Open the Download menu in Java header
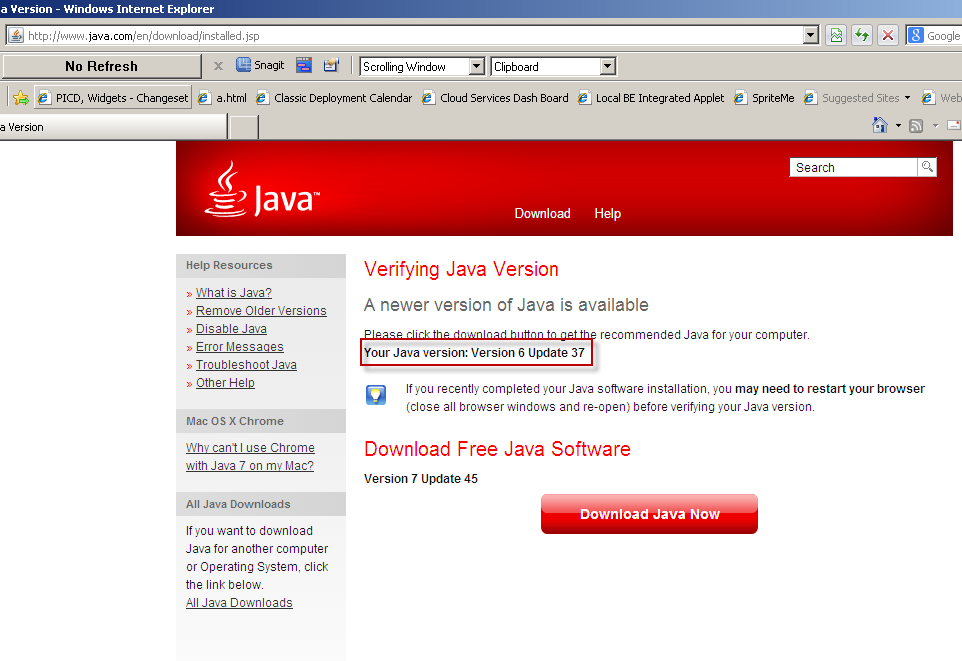 (542, 214)
